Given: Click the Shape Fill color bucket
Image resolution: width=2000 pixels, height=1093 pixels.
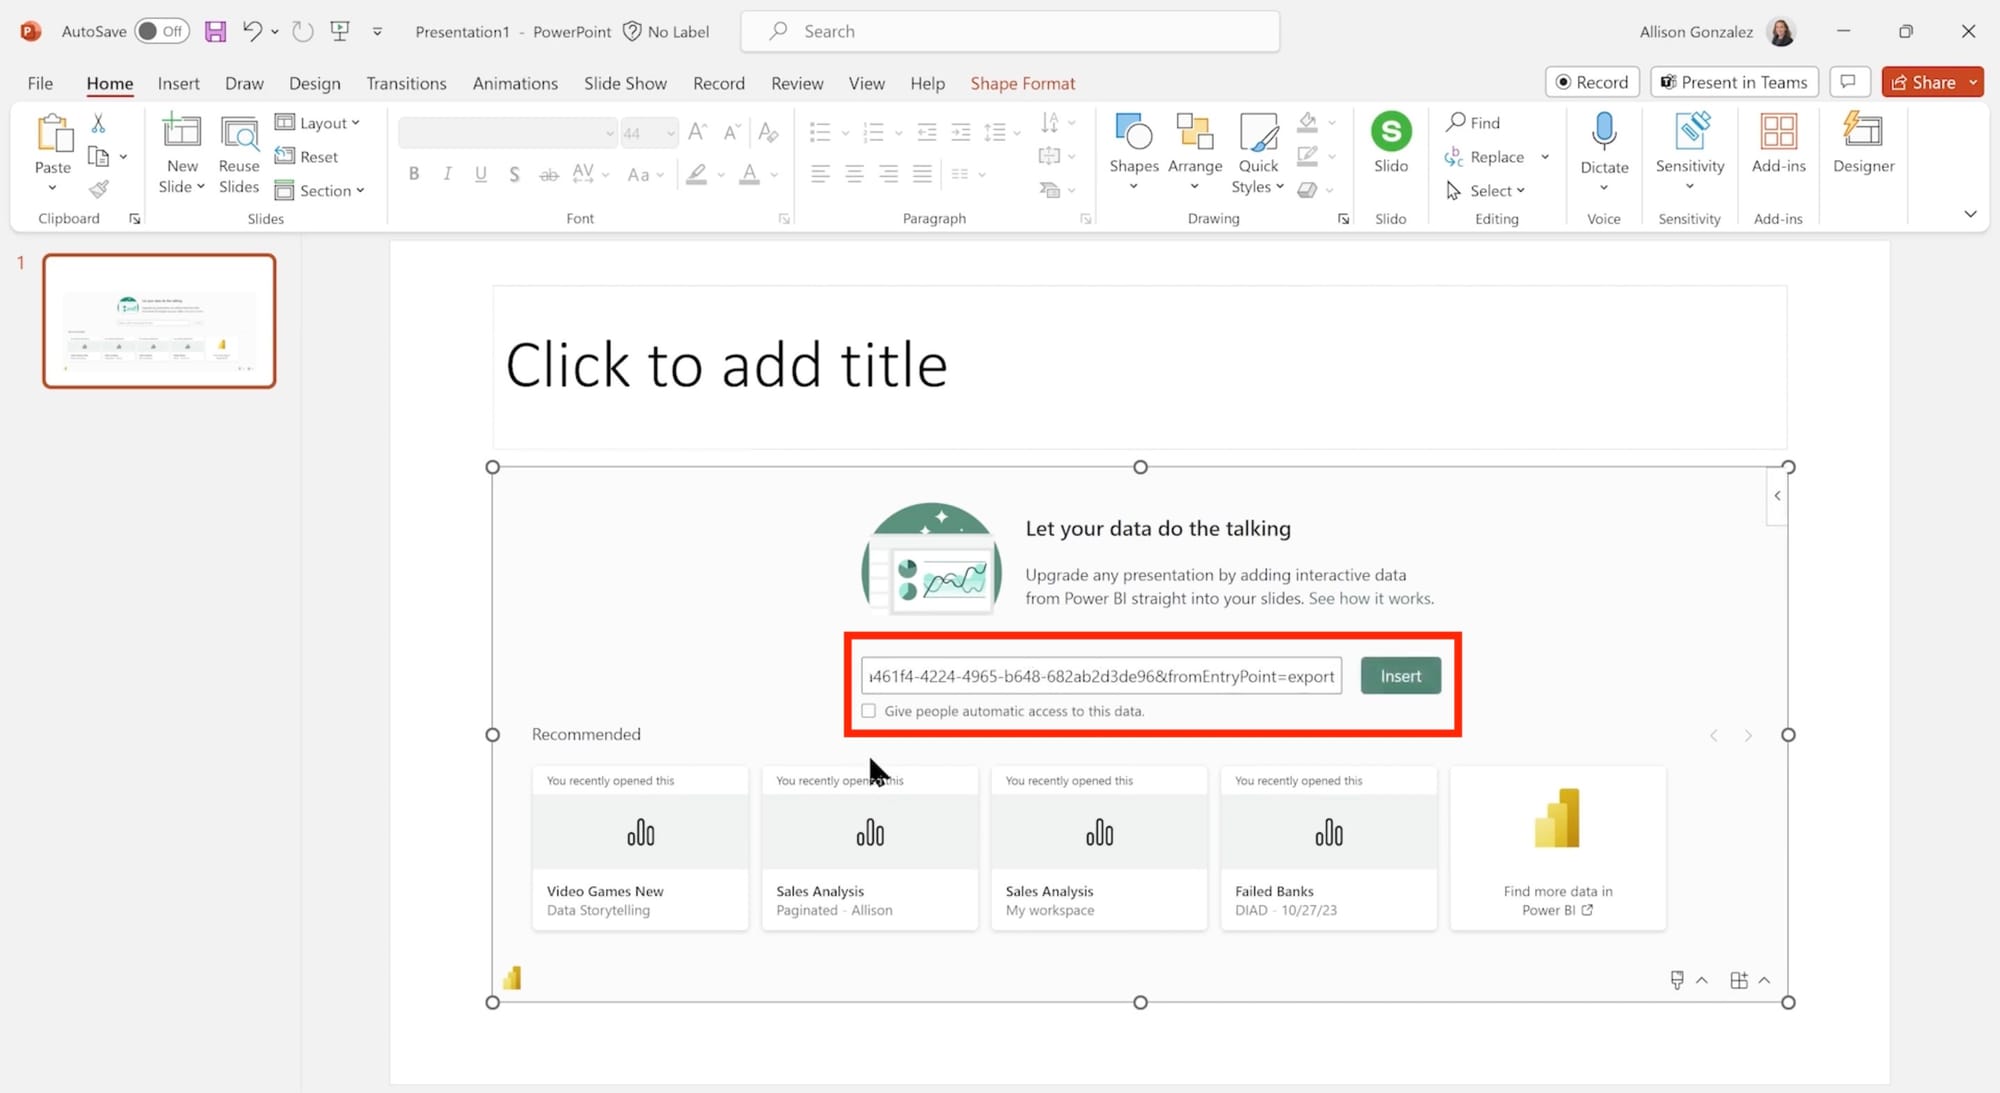Looking at the screenshot, I should (x=1307, y=122).
